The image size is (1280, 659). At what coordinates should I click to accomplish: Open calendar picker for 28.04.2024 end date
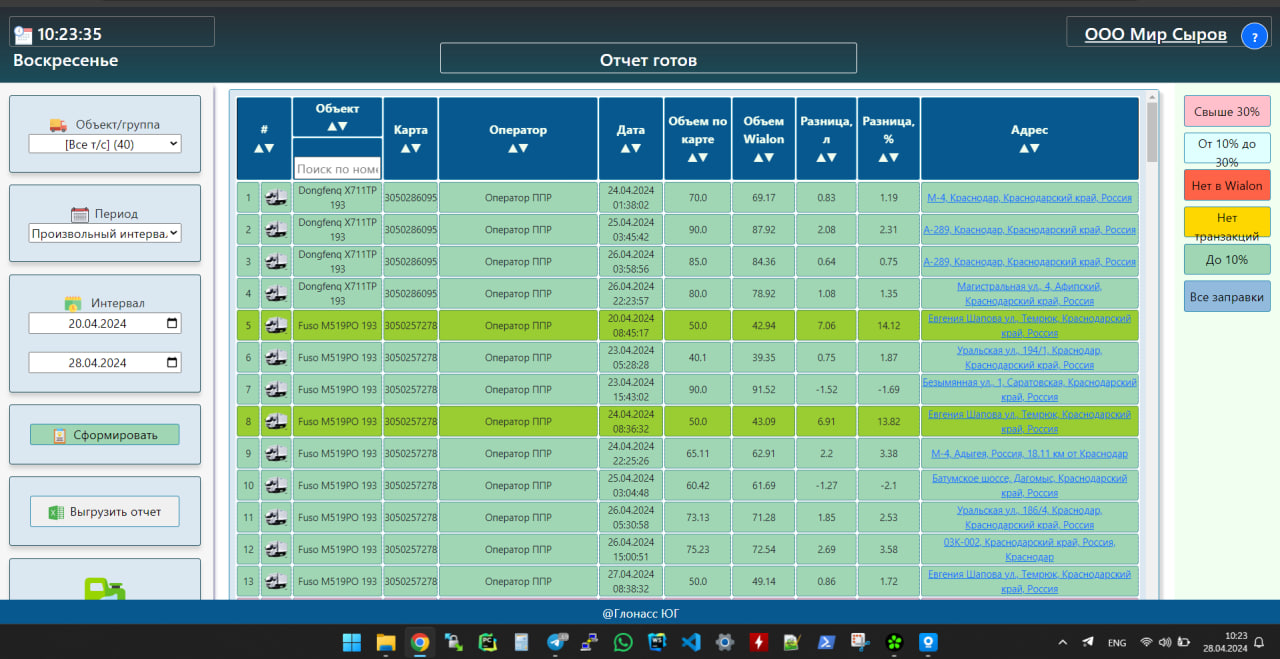(172, 363)
